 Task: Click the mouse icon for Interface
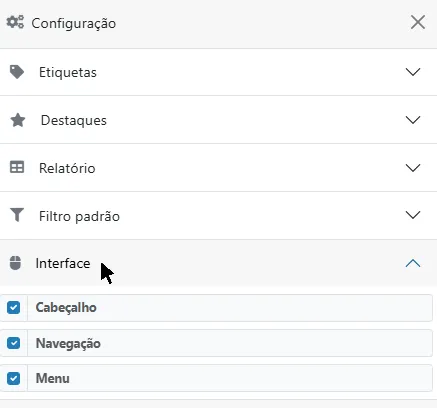tap(15, 263)
